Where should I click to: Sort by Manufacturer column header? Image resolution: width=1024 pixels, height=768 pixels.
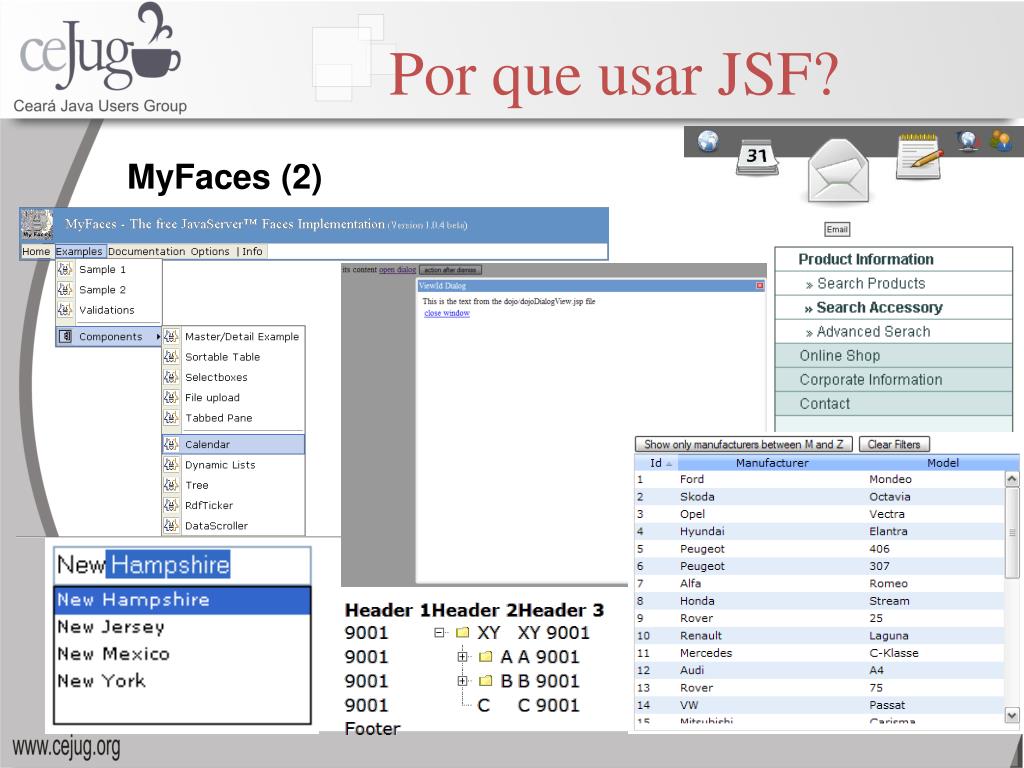click(772, 463)
